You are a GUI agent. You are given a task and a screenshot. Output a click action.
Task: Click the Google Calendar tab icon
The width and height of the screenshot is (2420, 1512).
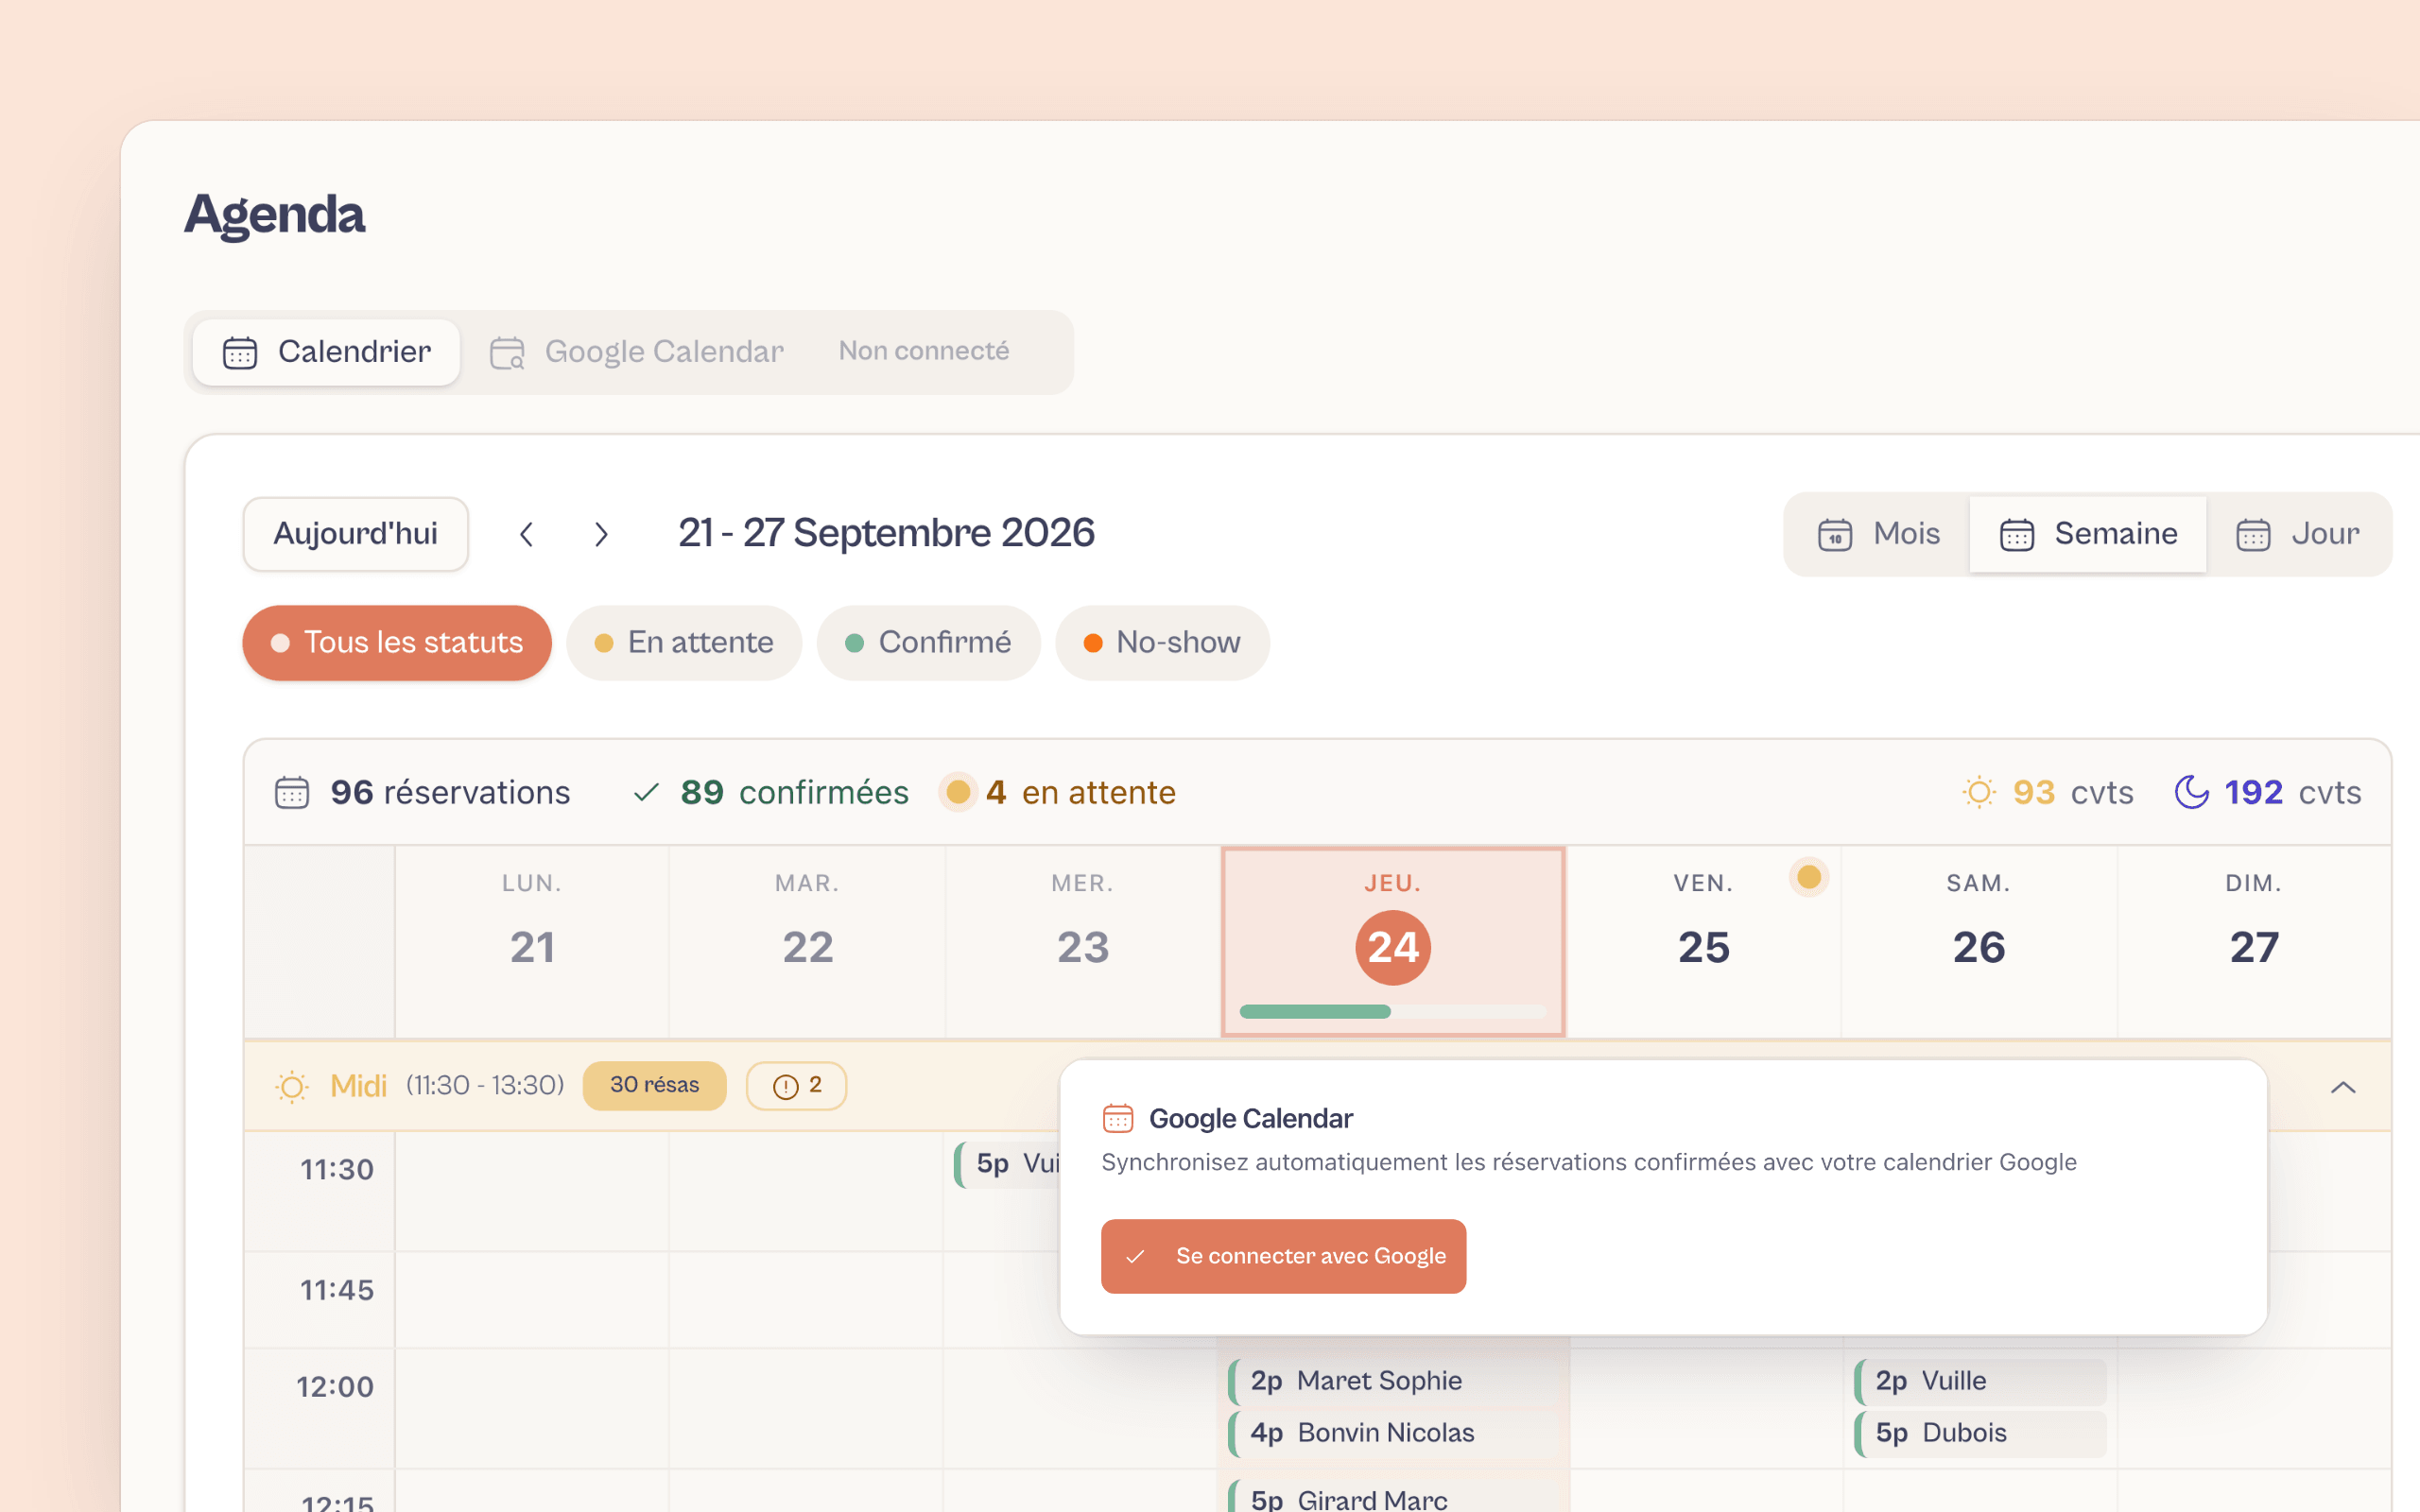click(x=507, y=353)
